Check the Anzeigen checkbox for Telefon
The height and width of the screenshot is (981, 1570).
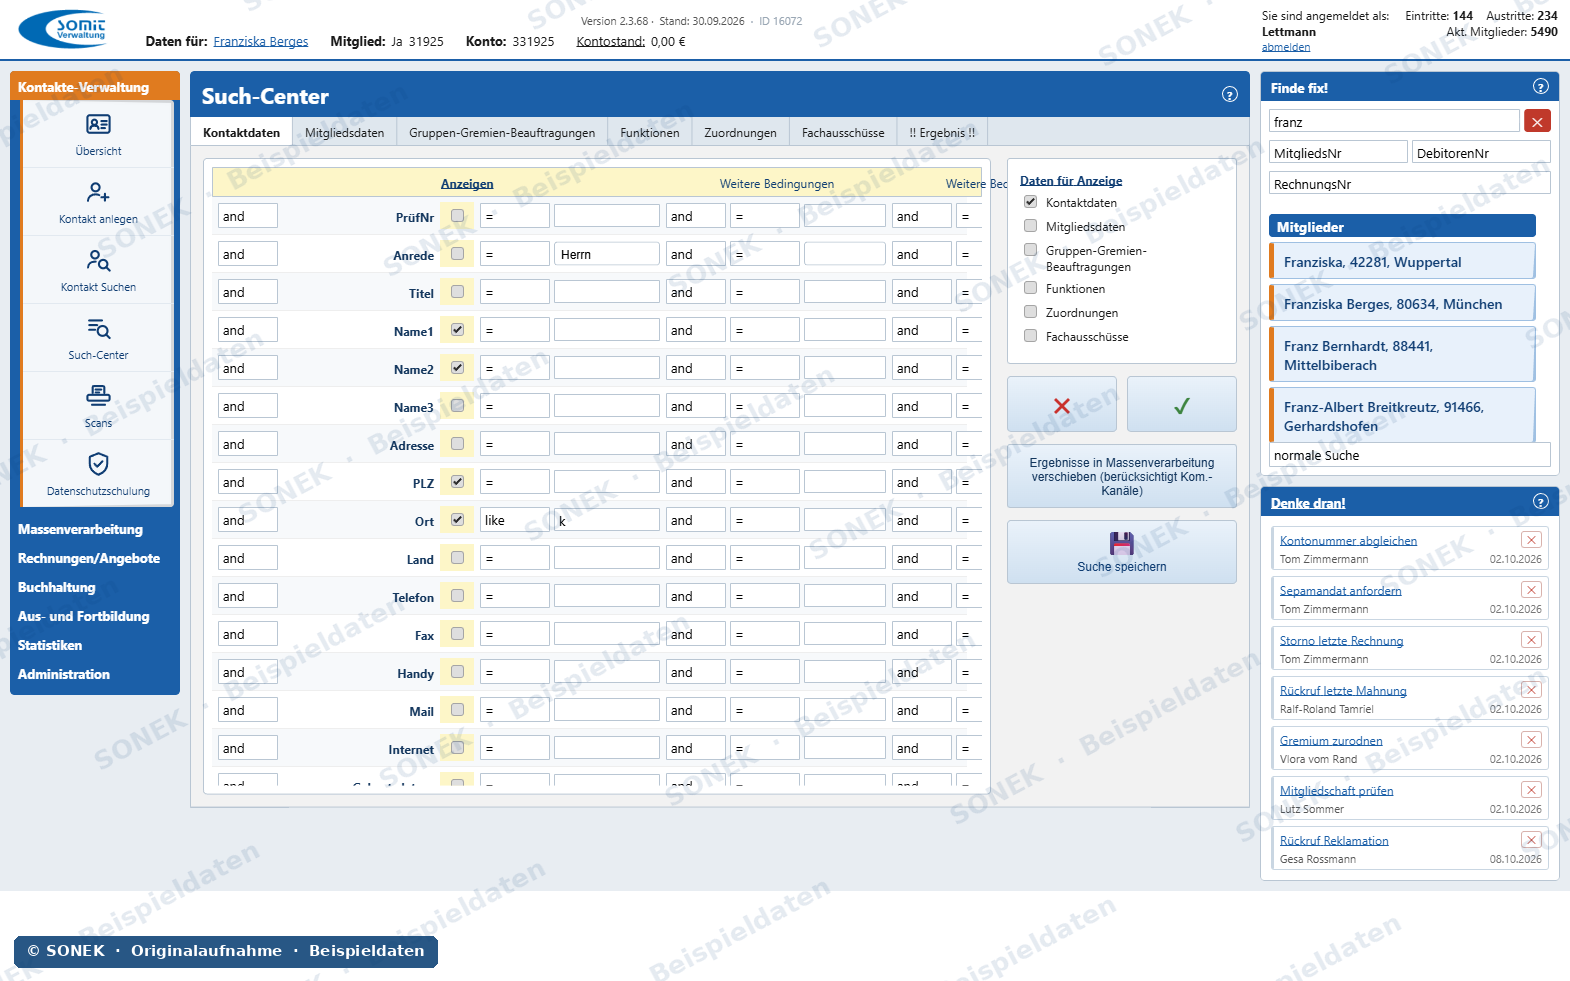tap(457, 596)
